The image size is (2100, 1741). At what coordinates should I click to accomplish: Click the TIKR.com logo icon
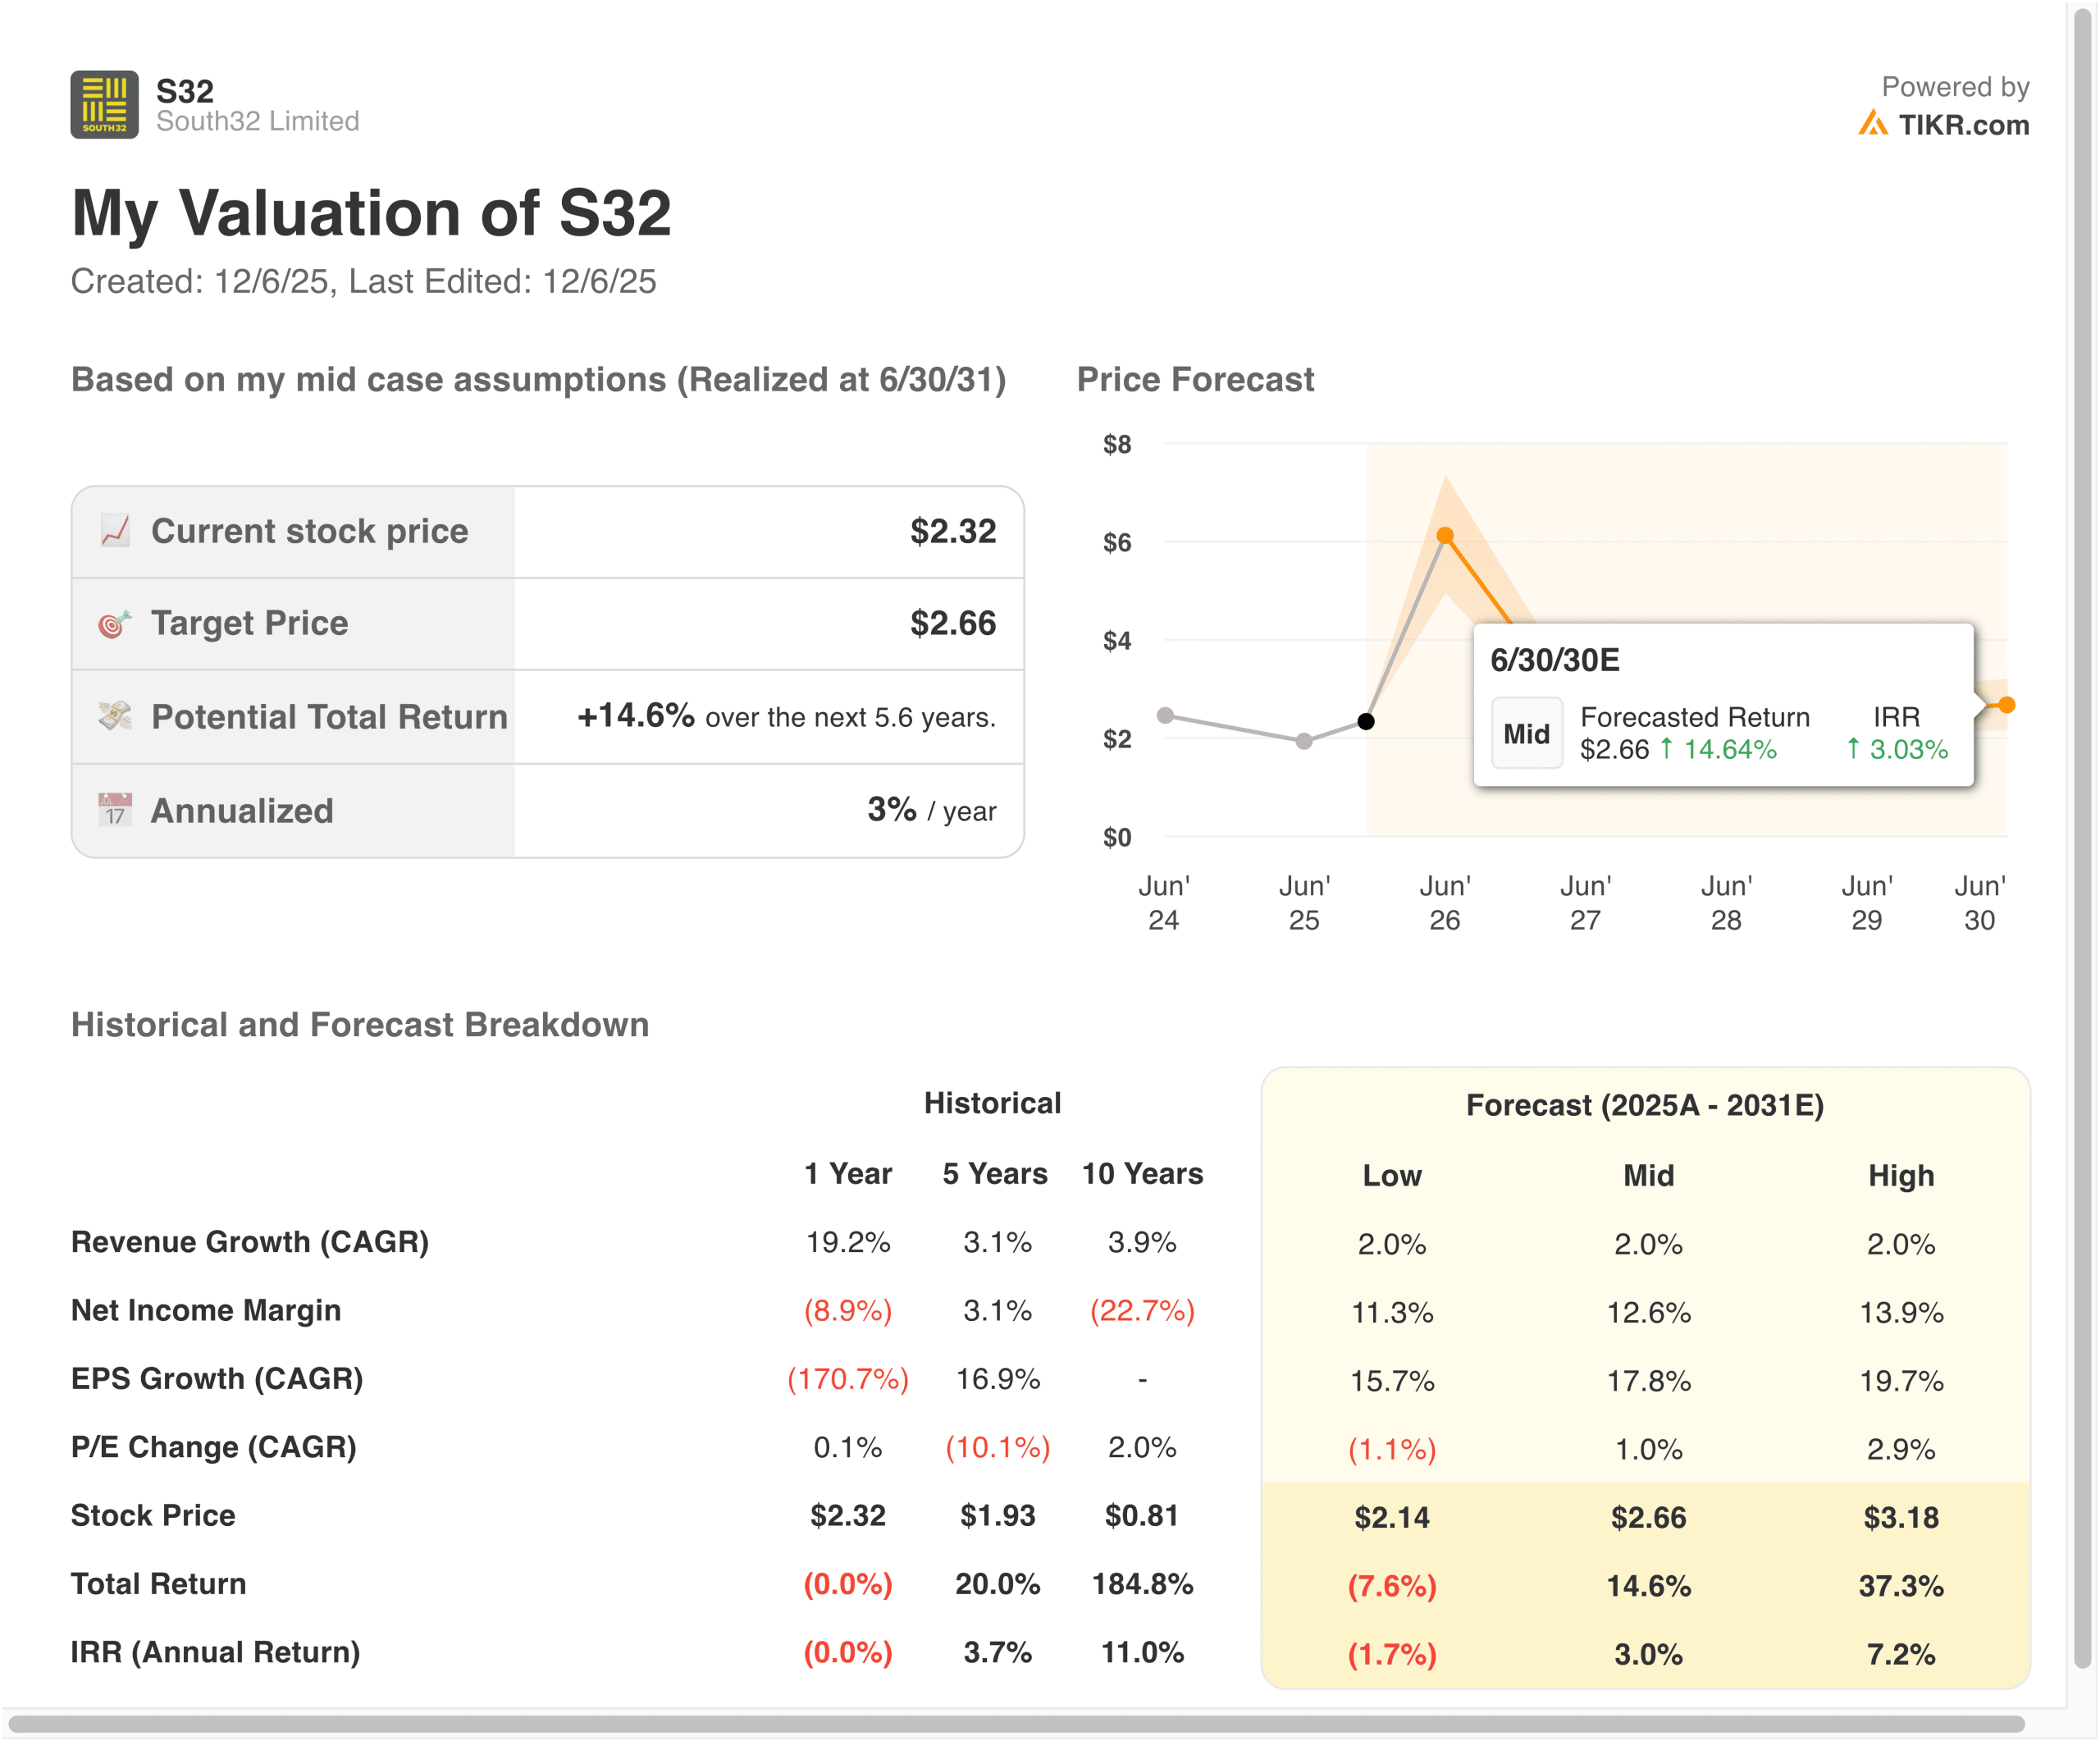tap(1872, 124)
